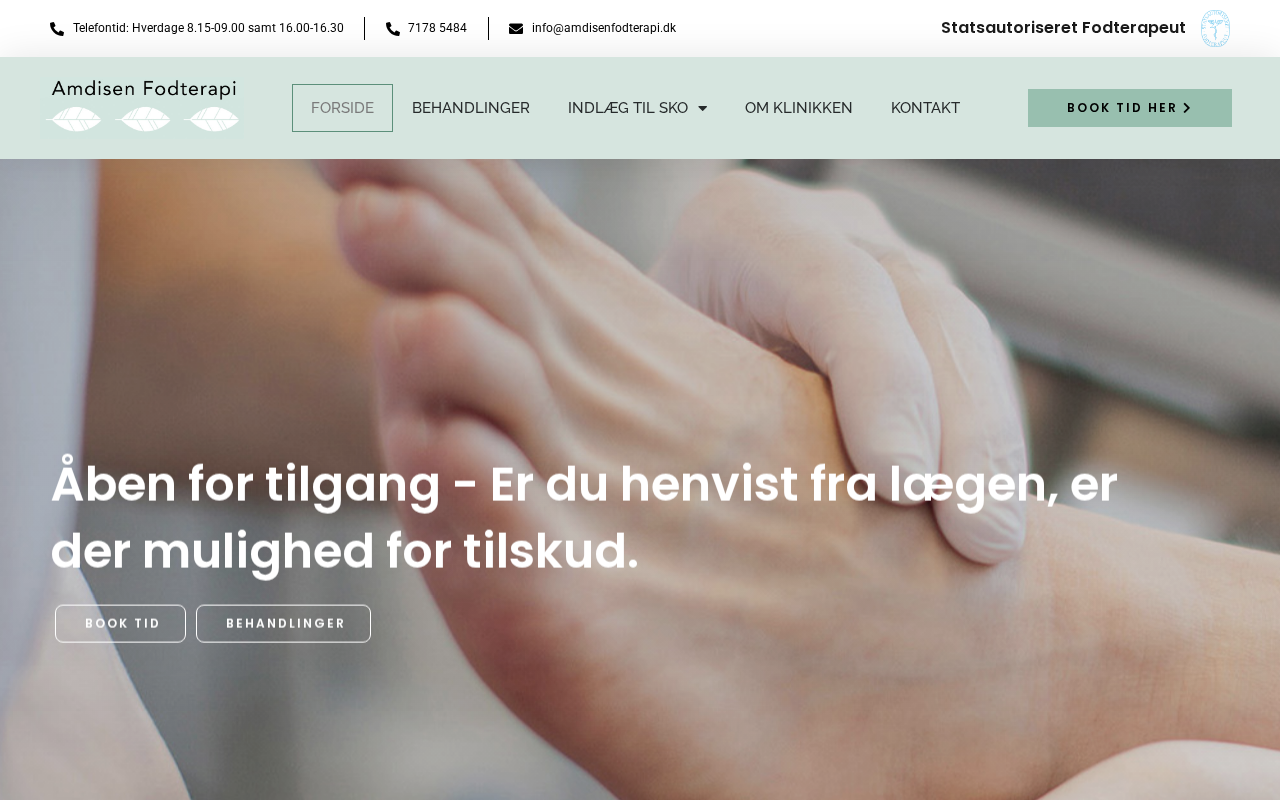Click the Statsautoriseret Fodterapeut emblem icon

click(x=1215, y=28)
